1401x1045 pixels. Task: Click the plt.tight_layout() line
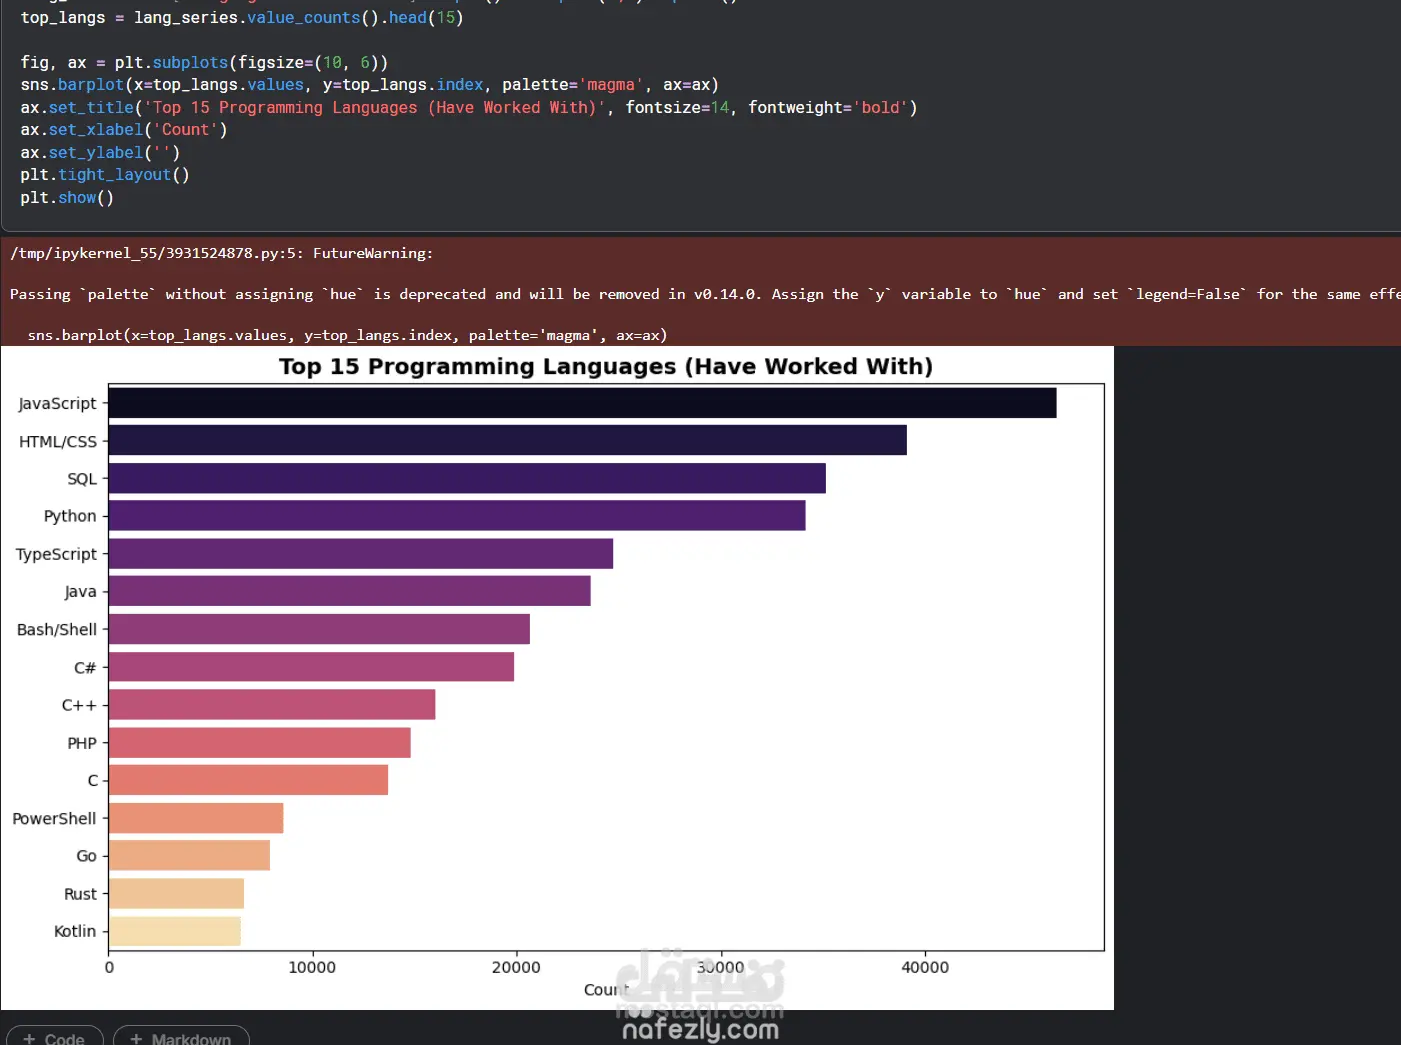105,175
